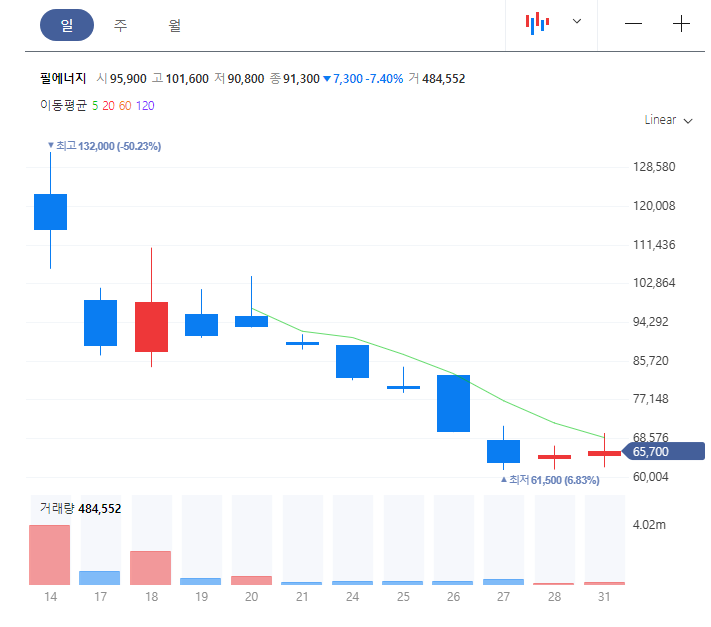This screenshot has width=711, height=627.
Task: Select the red doji candle on date 31
Action: [x=604, y=453]
